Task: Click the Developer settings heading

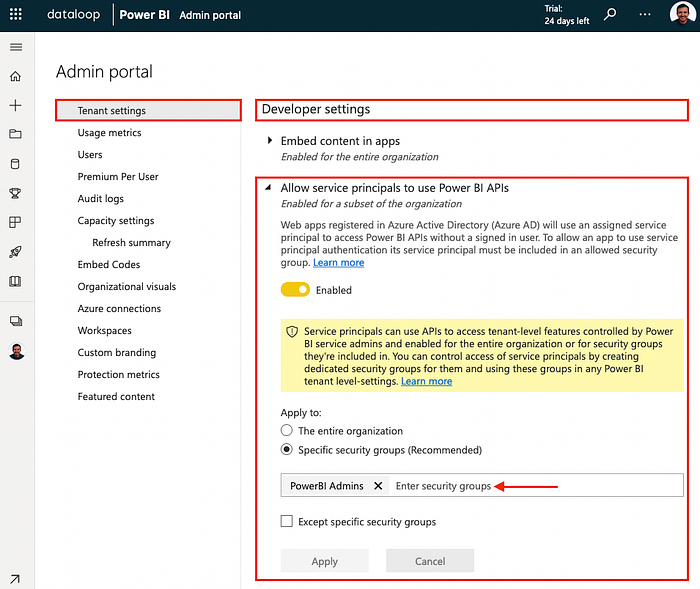Action: [x=316, y=109]
